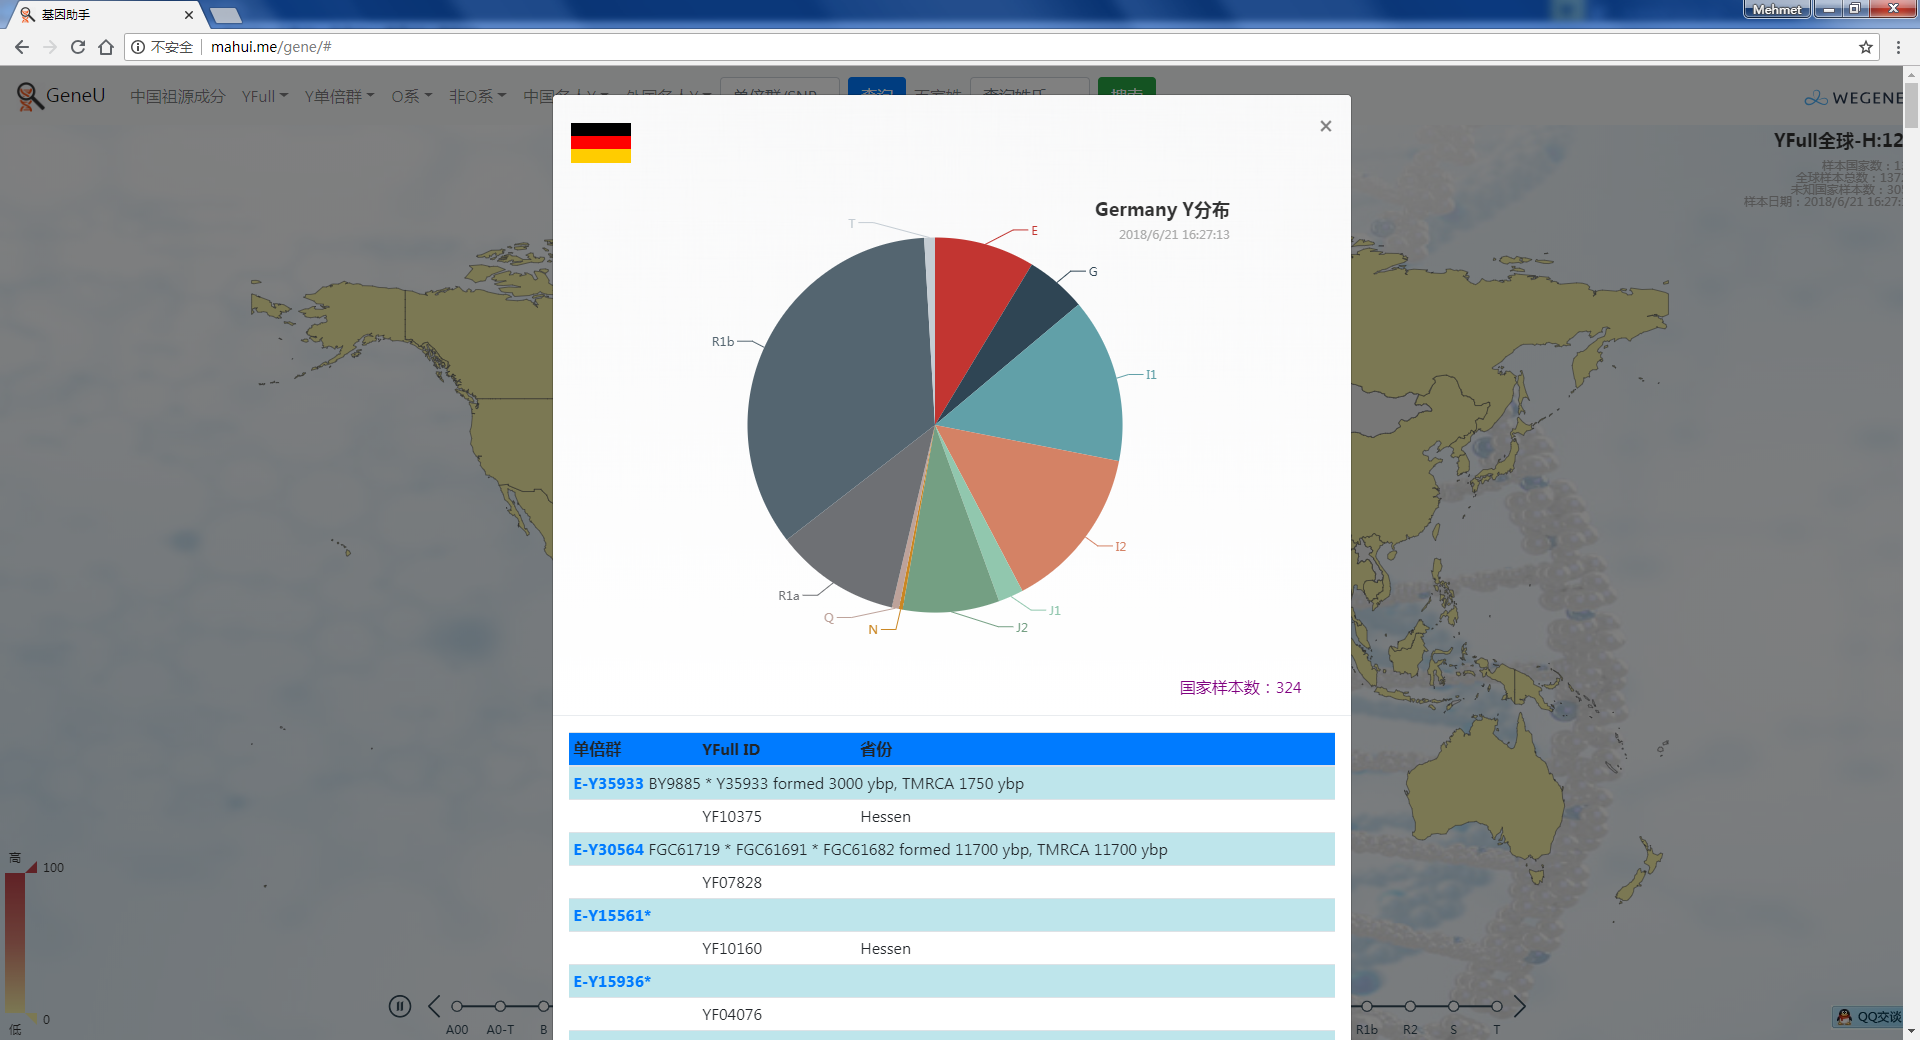Advance timeline with right chevron arrow

(1519, 1006)
